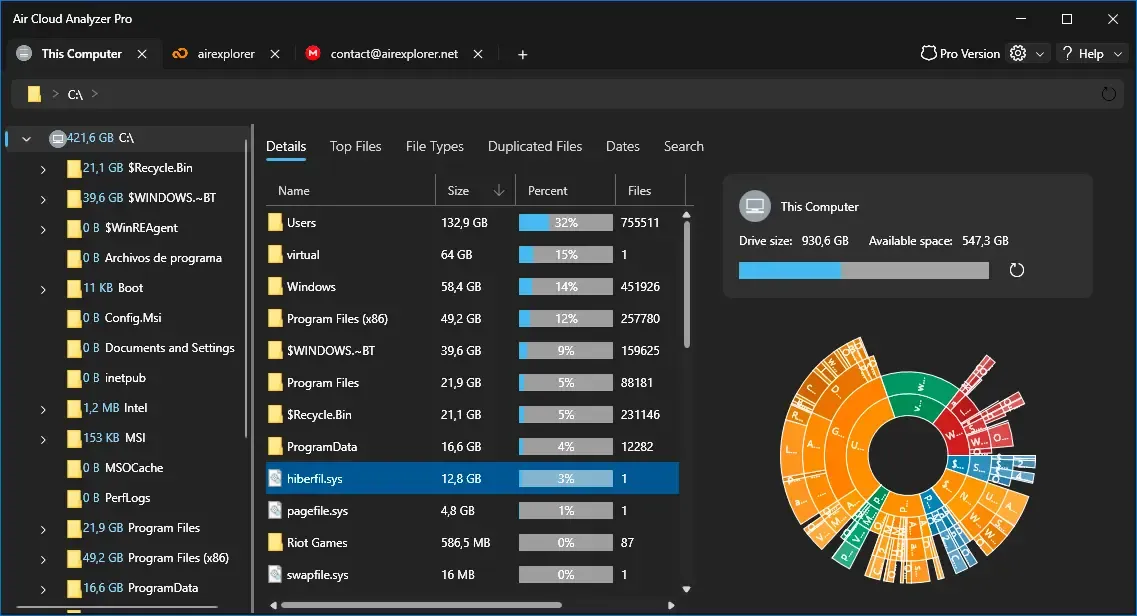
Task: Click the Windows folder icon in list
Action: (x=275, y=286)
